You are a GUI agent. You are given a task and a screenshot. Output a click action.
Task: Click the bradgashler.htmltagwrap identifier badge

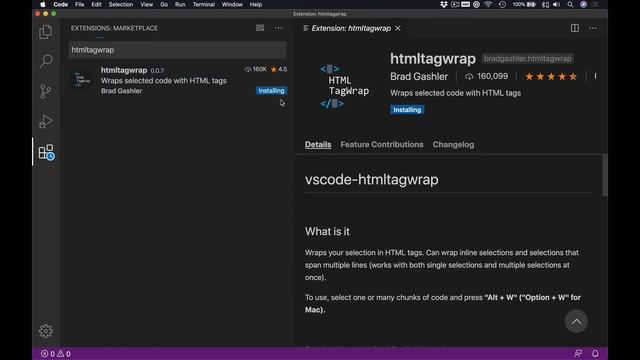[528, 58]
